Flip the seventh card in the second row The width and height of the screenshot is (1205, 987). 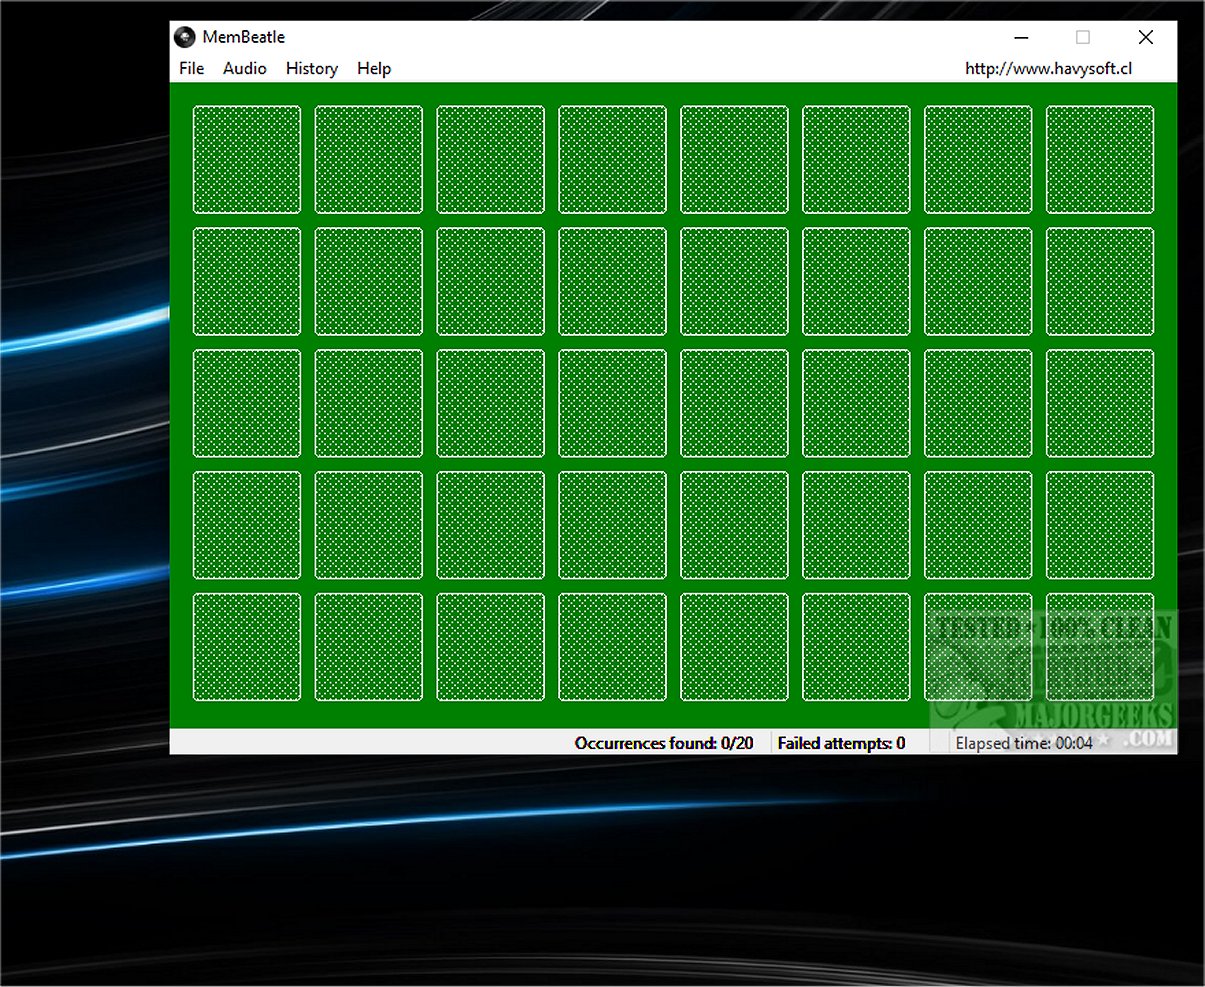[978, 281]
